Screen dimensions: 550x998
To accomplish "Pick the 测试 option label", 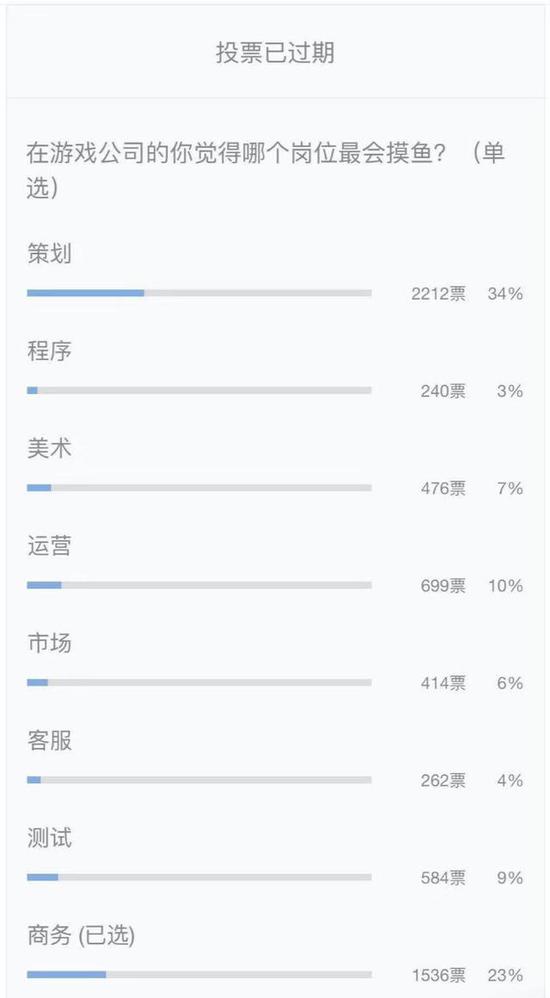I will tap(49, 838).
